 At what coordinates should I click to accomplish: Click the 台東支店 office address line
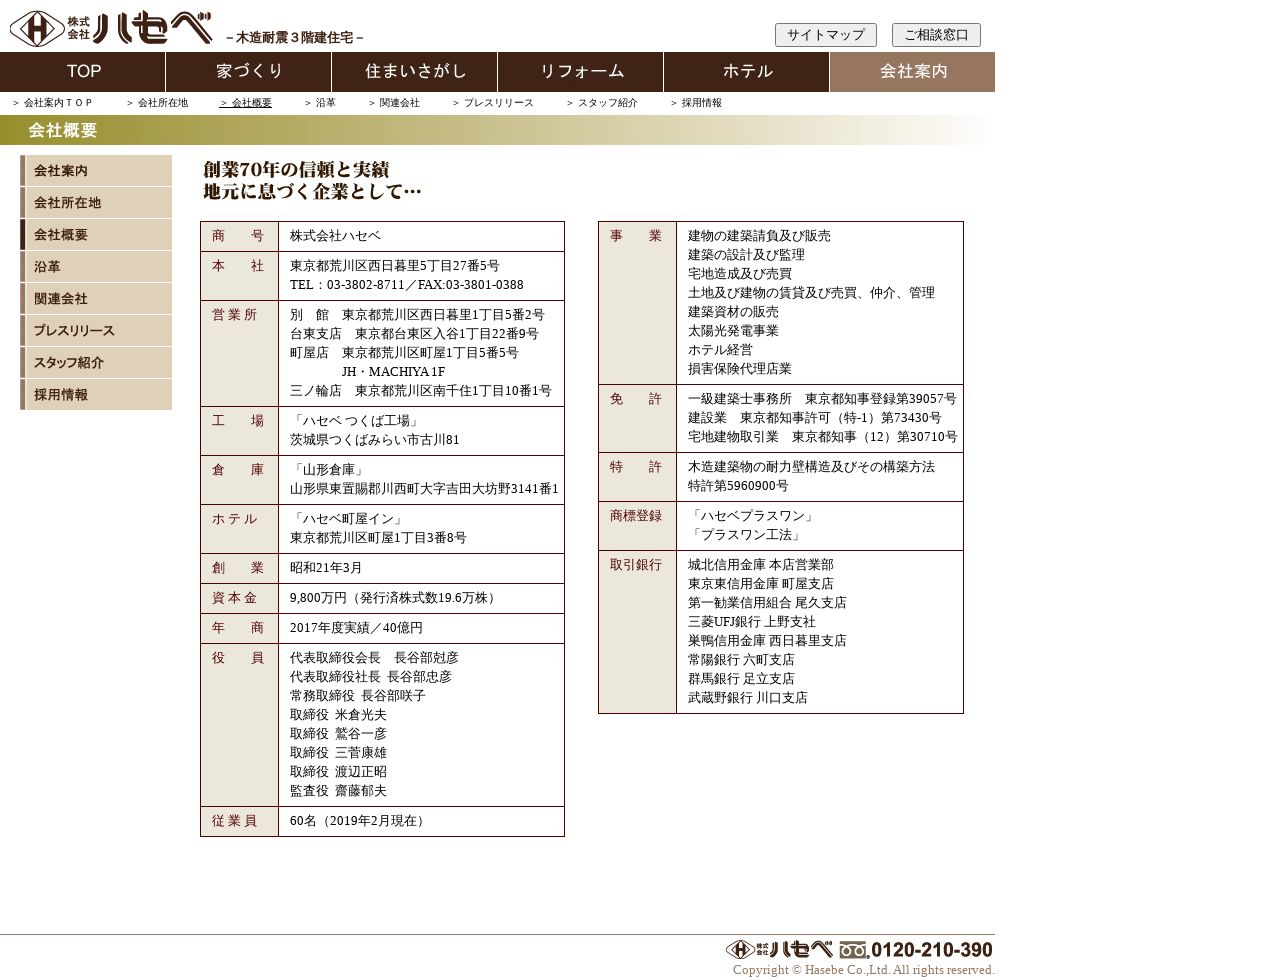pyautogui.click(x=414, y=334)
